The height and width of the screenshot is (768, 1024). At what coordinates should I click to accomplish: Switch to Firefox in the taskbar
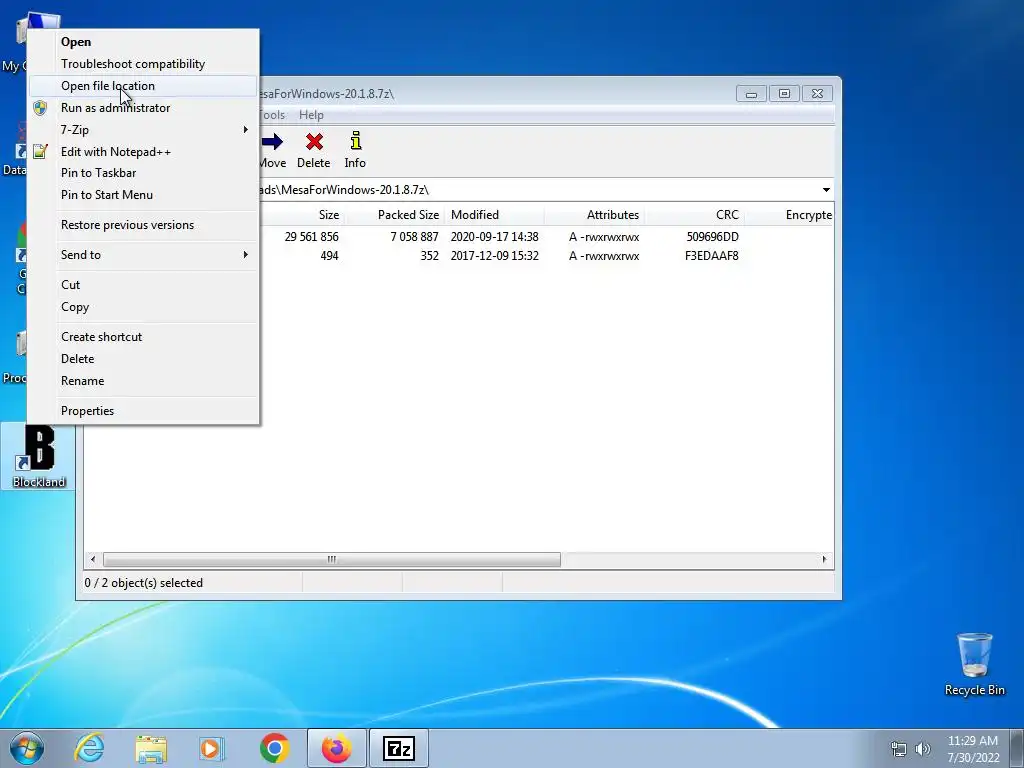(x=336, y=748)
